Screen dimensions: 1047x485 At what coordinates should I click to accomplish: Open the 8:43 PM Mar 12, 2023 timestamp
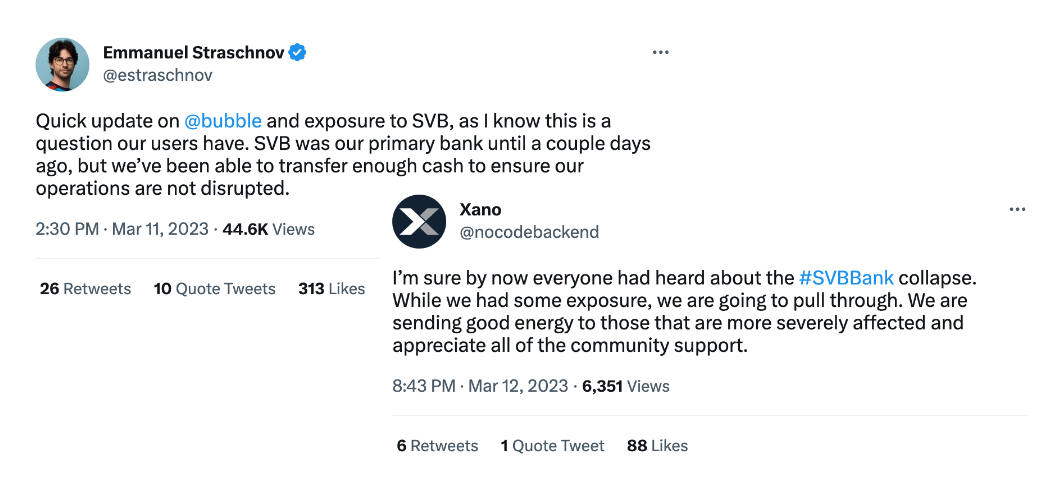[480, 386]
